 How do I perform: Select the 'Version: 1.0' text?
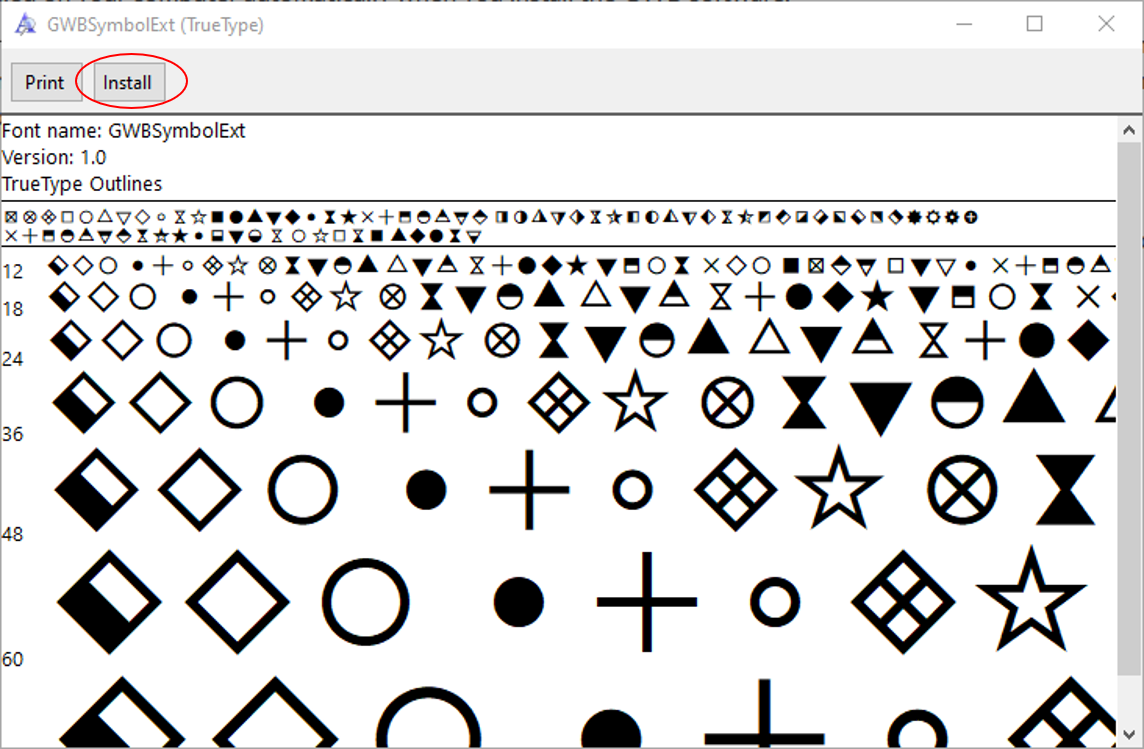pyautogui.click(x=54, y=158)
